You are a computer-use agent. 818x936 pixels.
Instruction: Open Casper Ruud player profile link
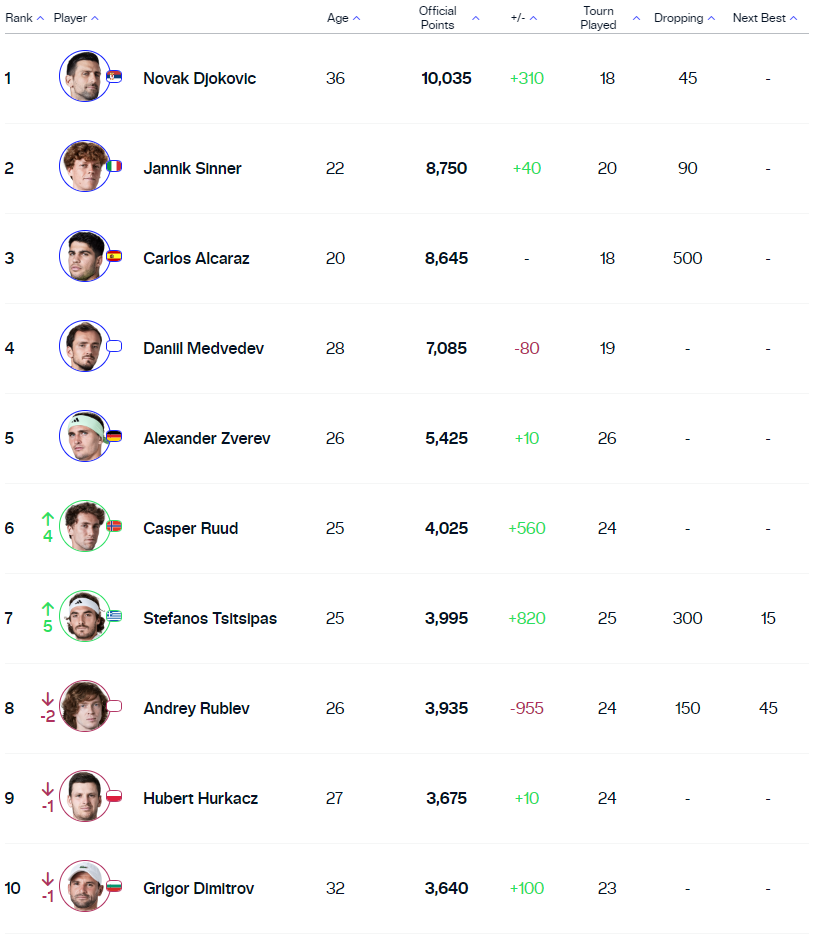coord(190,528)
